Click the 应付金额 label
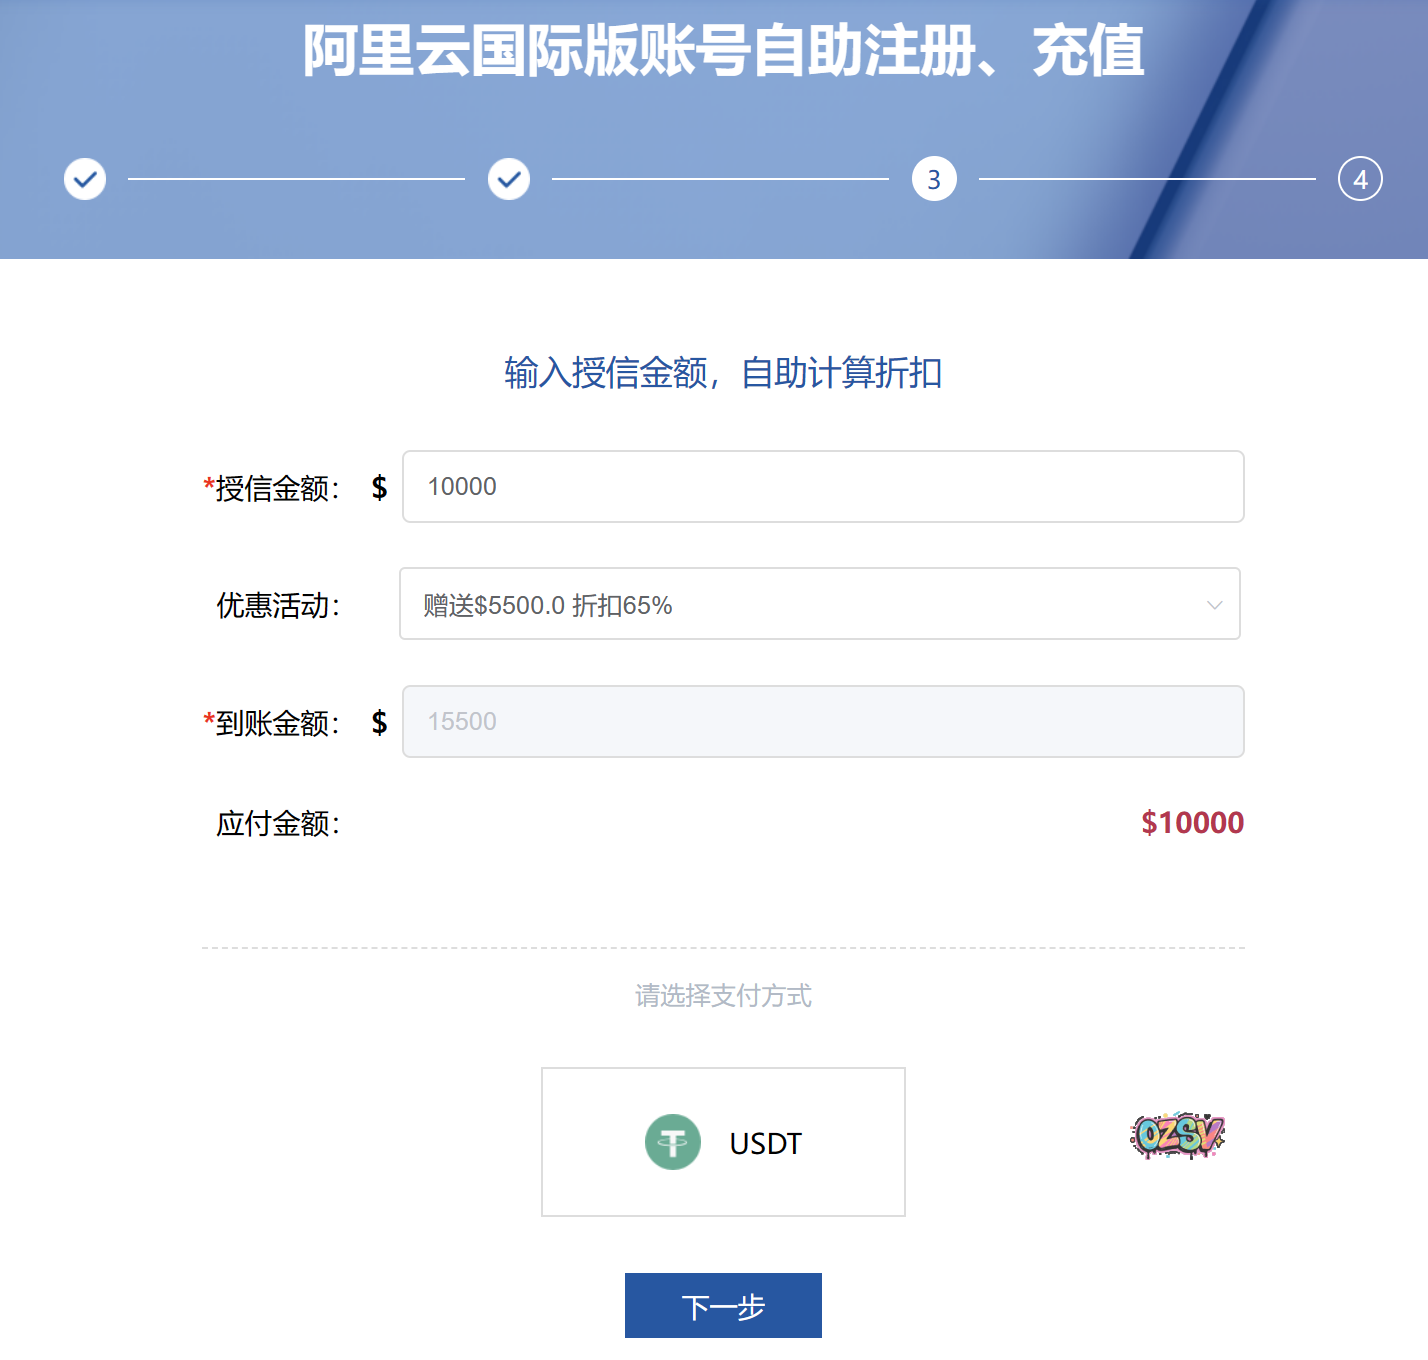This screenshot has width=1428, height=1360. [278, 824]
